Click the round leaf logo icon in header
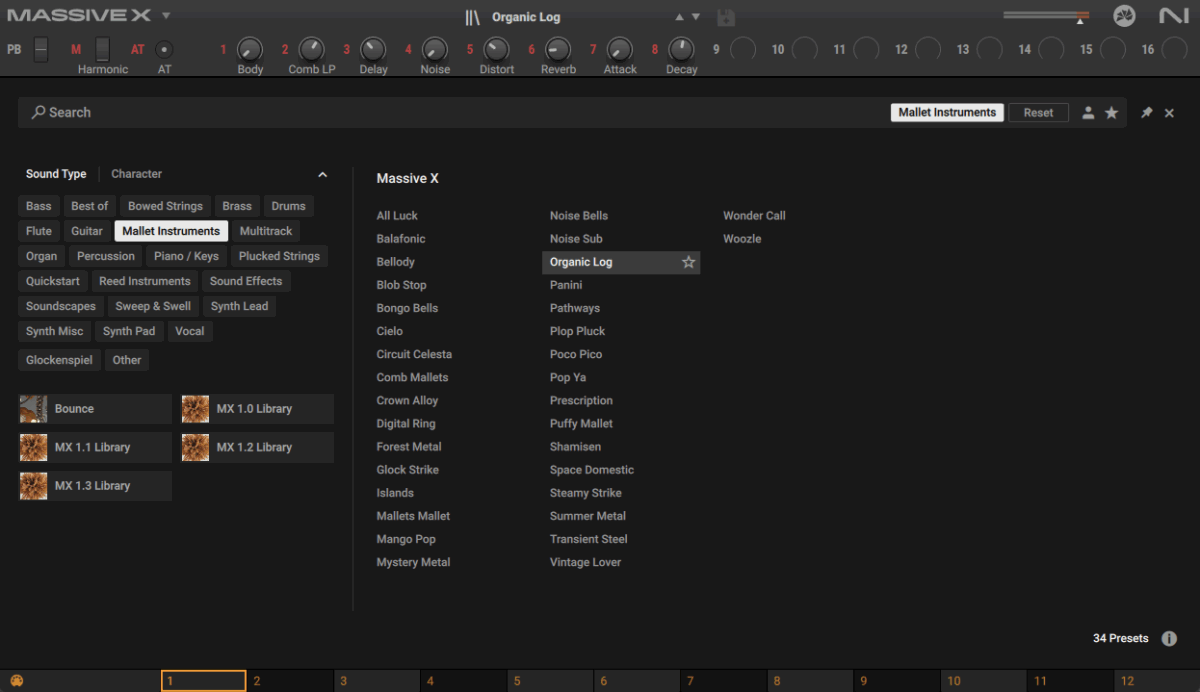The image size is (1200, 692). click(x=1124, y=16)
